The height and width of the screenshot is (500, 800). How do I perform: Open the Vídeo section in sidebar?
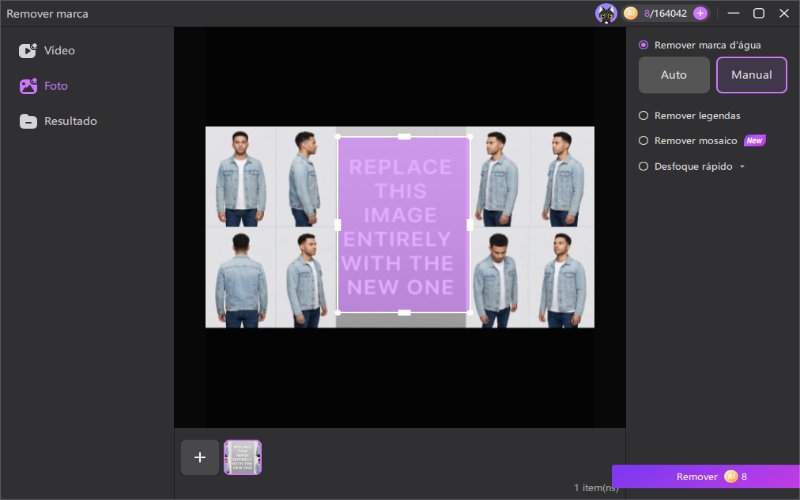(x=47, y=51)
